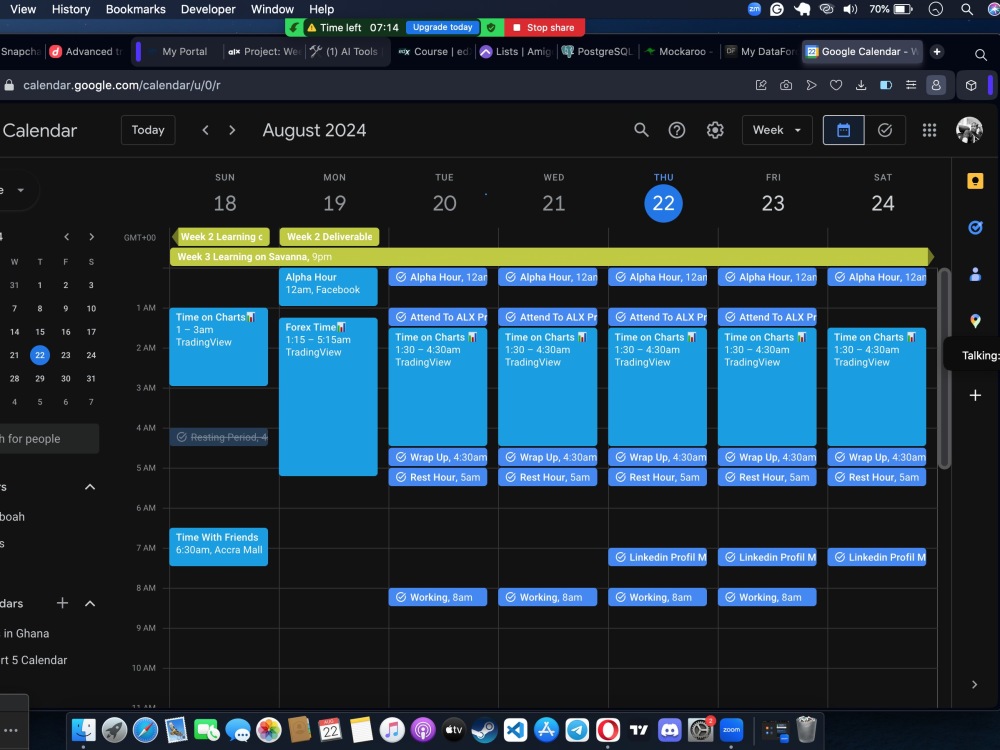Open the Week 2 Deliverable all-day event

coord(329,237)
